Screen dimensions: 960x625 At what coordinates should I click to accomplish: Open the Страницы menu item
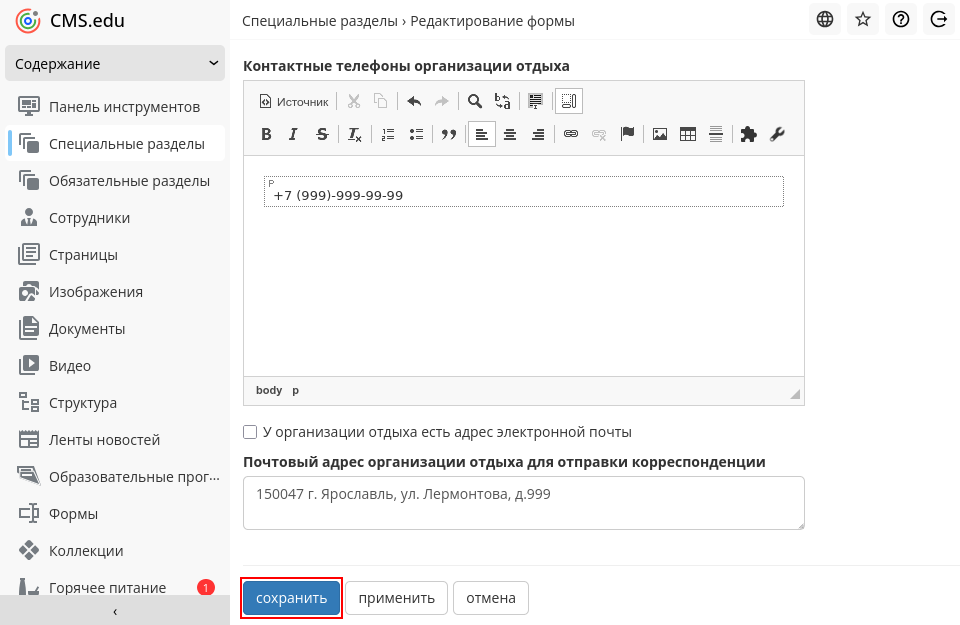point(115,255)
